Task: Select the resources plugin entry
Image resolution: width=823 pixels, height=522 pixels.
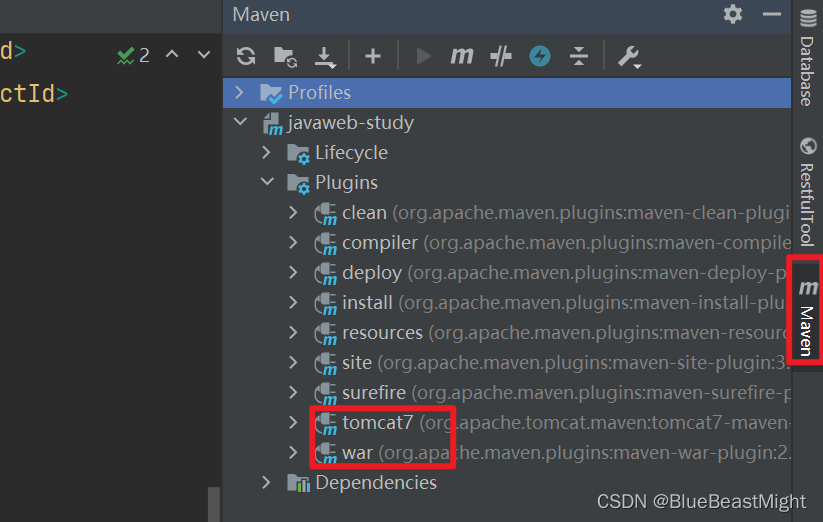Action: click(x=507, y=332)
